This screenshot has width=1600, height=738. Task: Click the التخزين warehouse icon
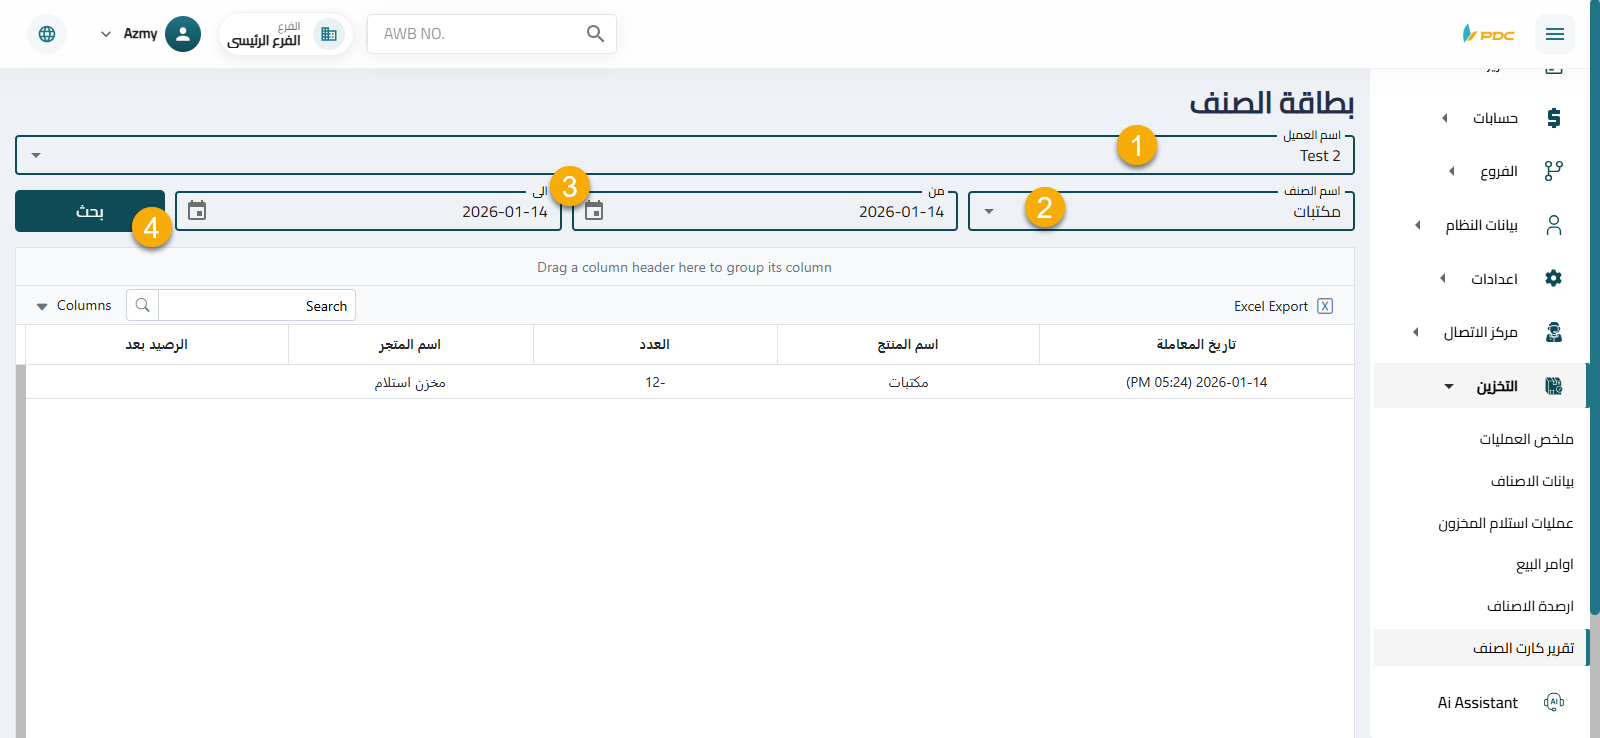click(x=1553, y=386)
